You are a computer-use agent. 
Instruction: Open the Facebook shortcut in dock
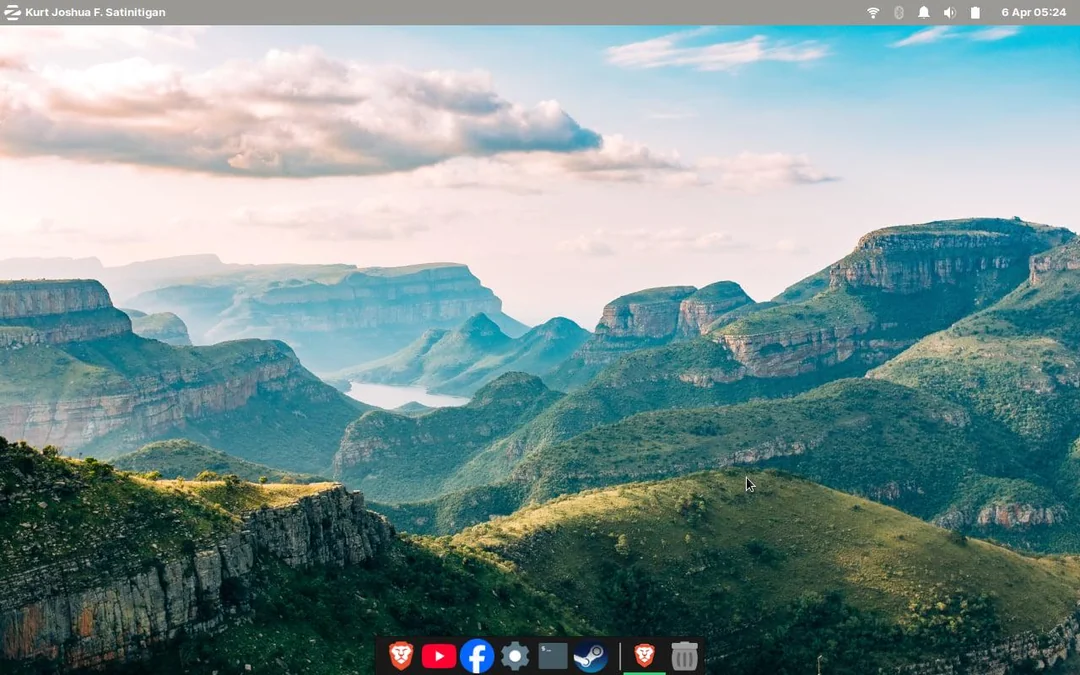pos(477,655)
